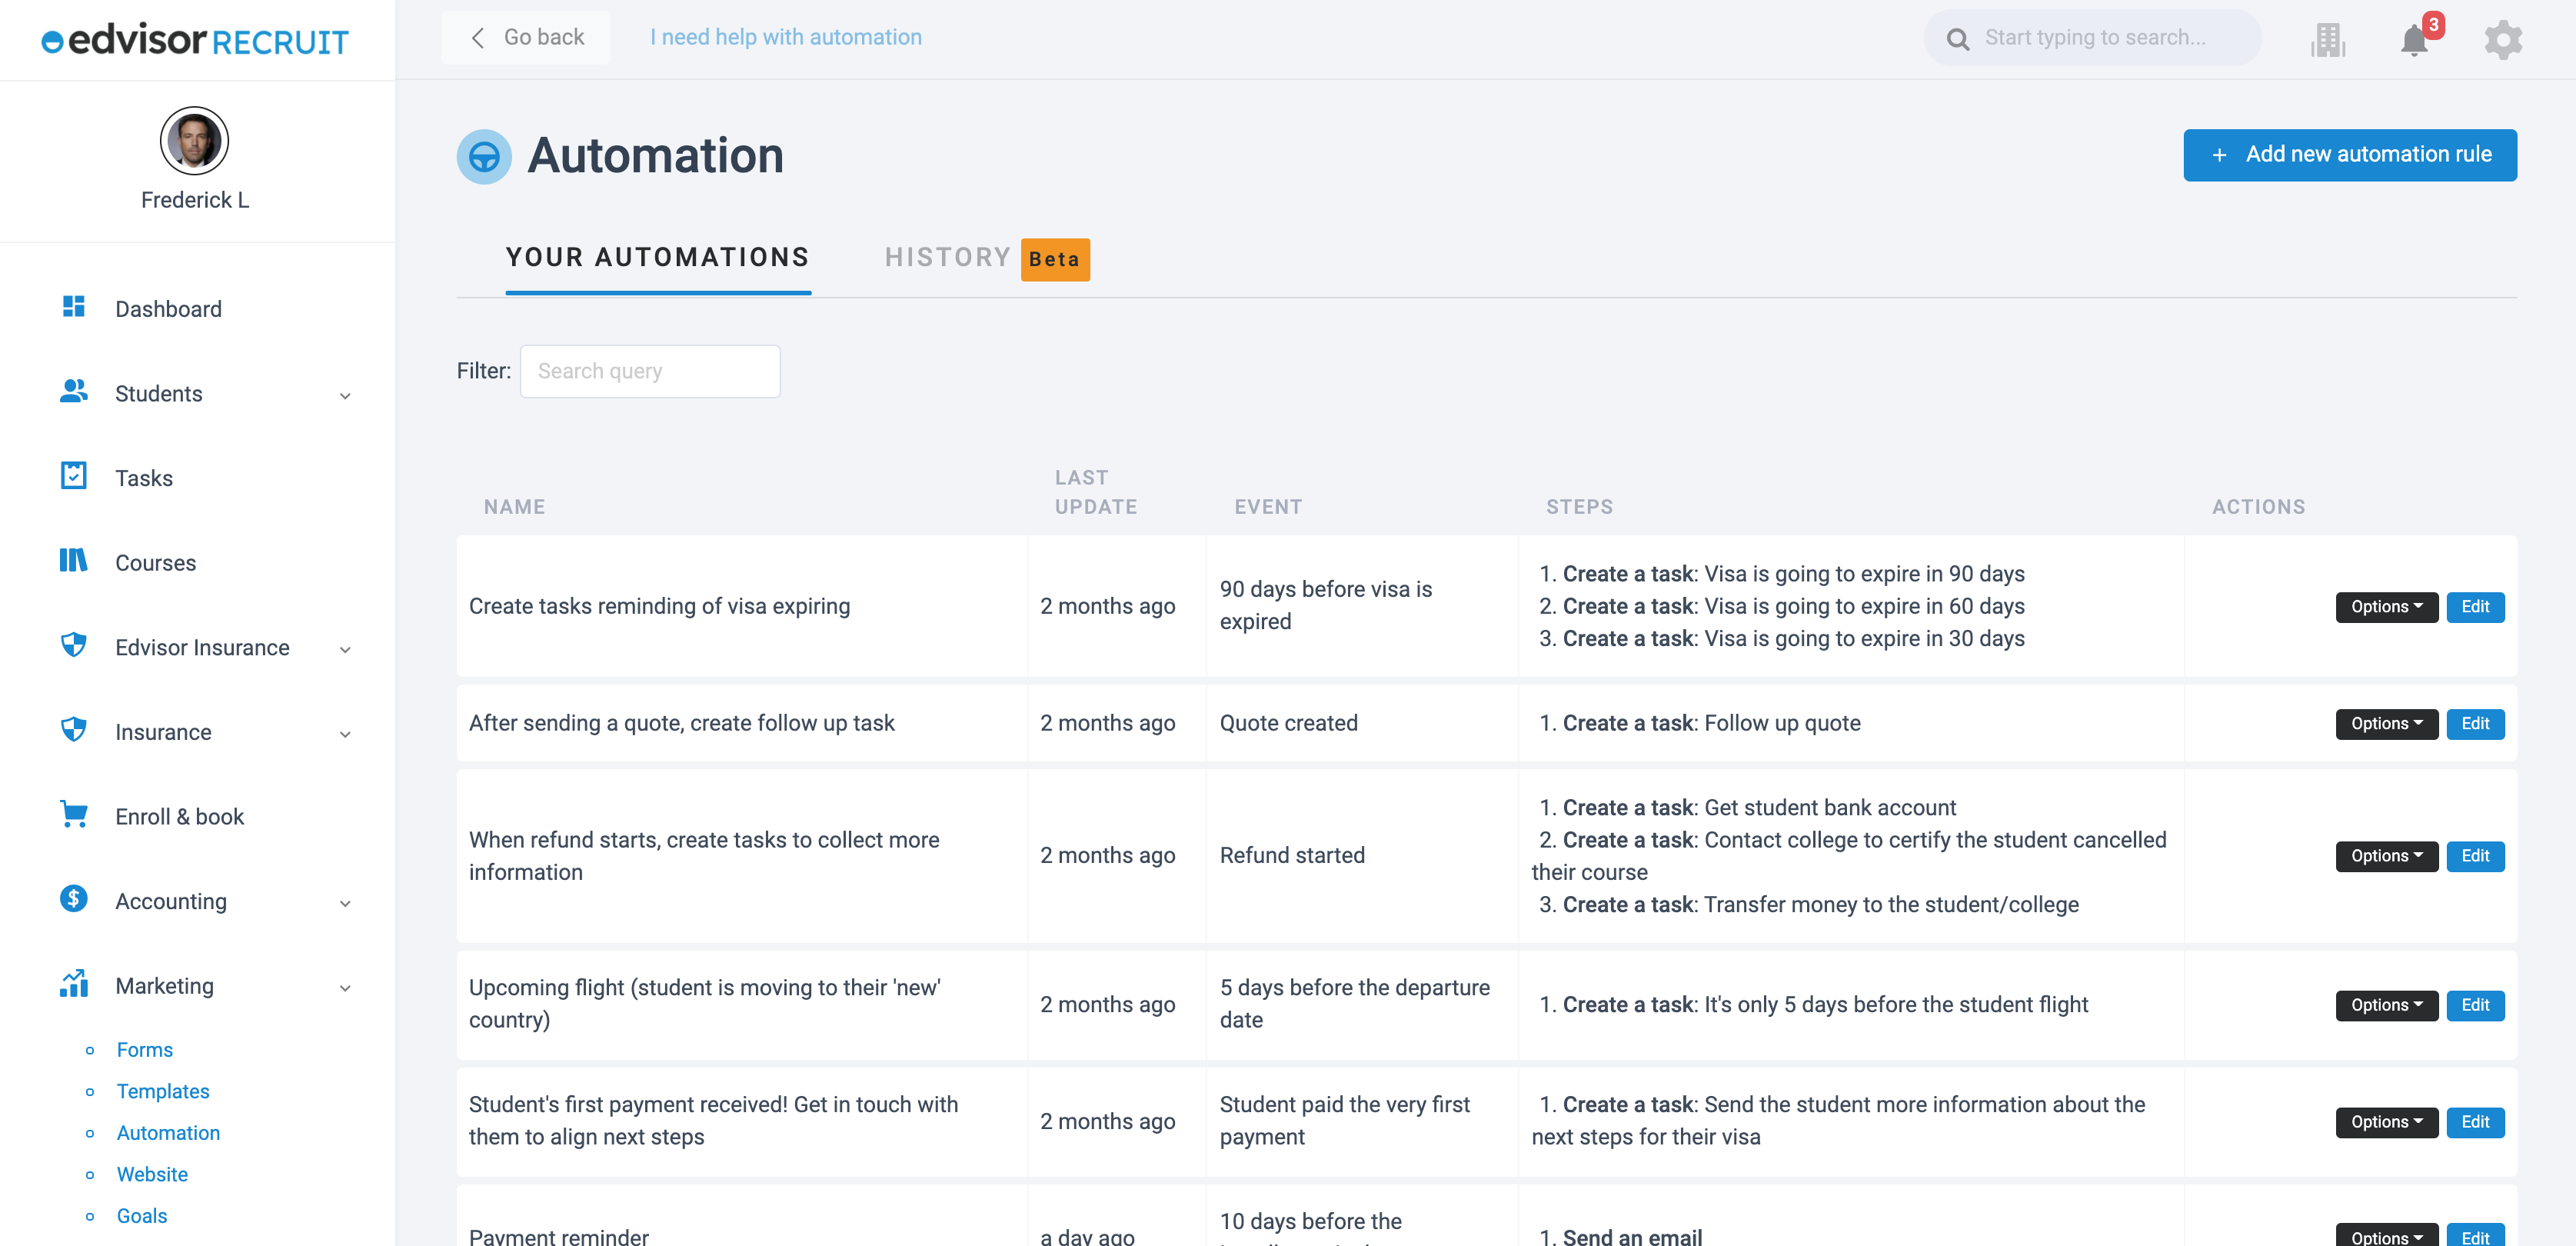
Task: Expand the Edvisor Insurance chevron
Action: pos(345,650)
